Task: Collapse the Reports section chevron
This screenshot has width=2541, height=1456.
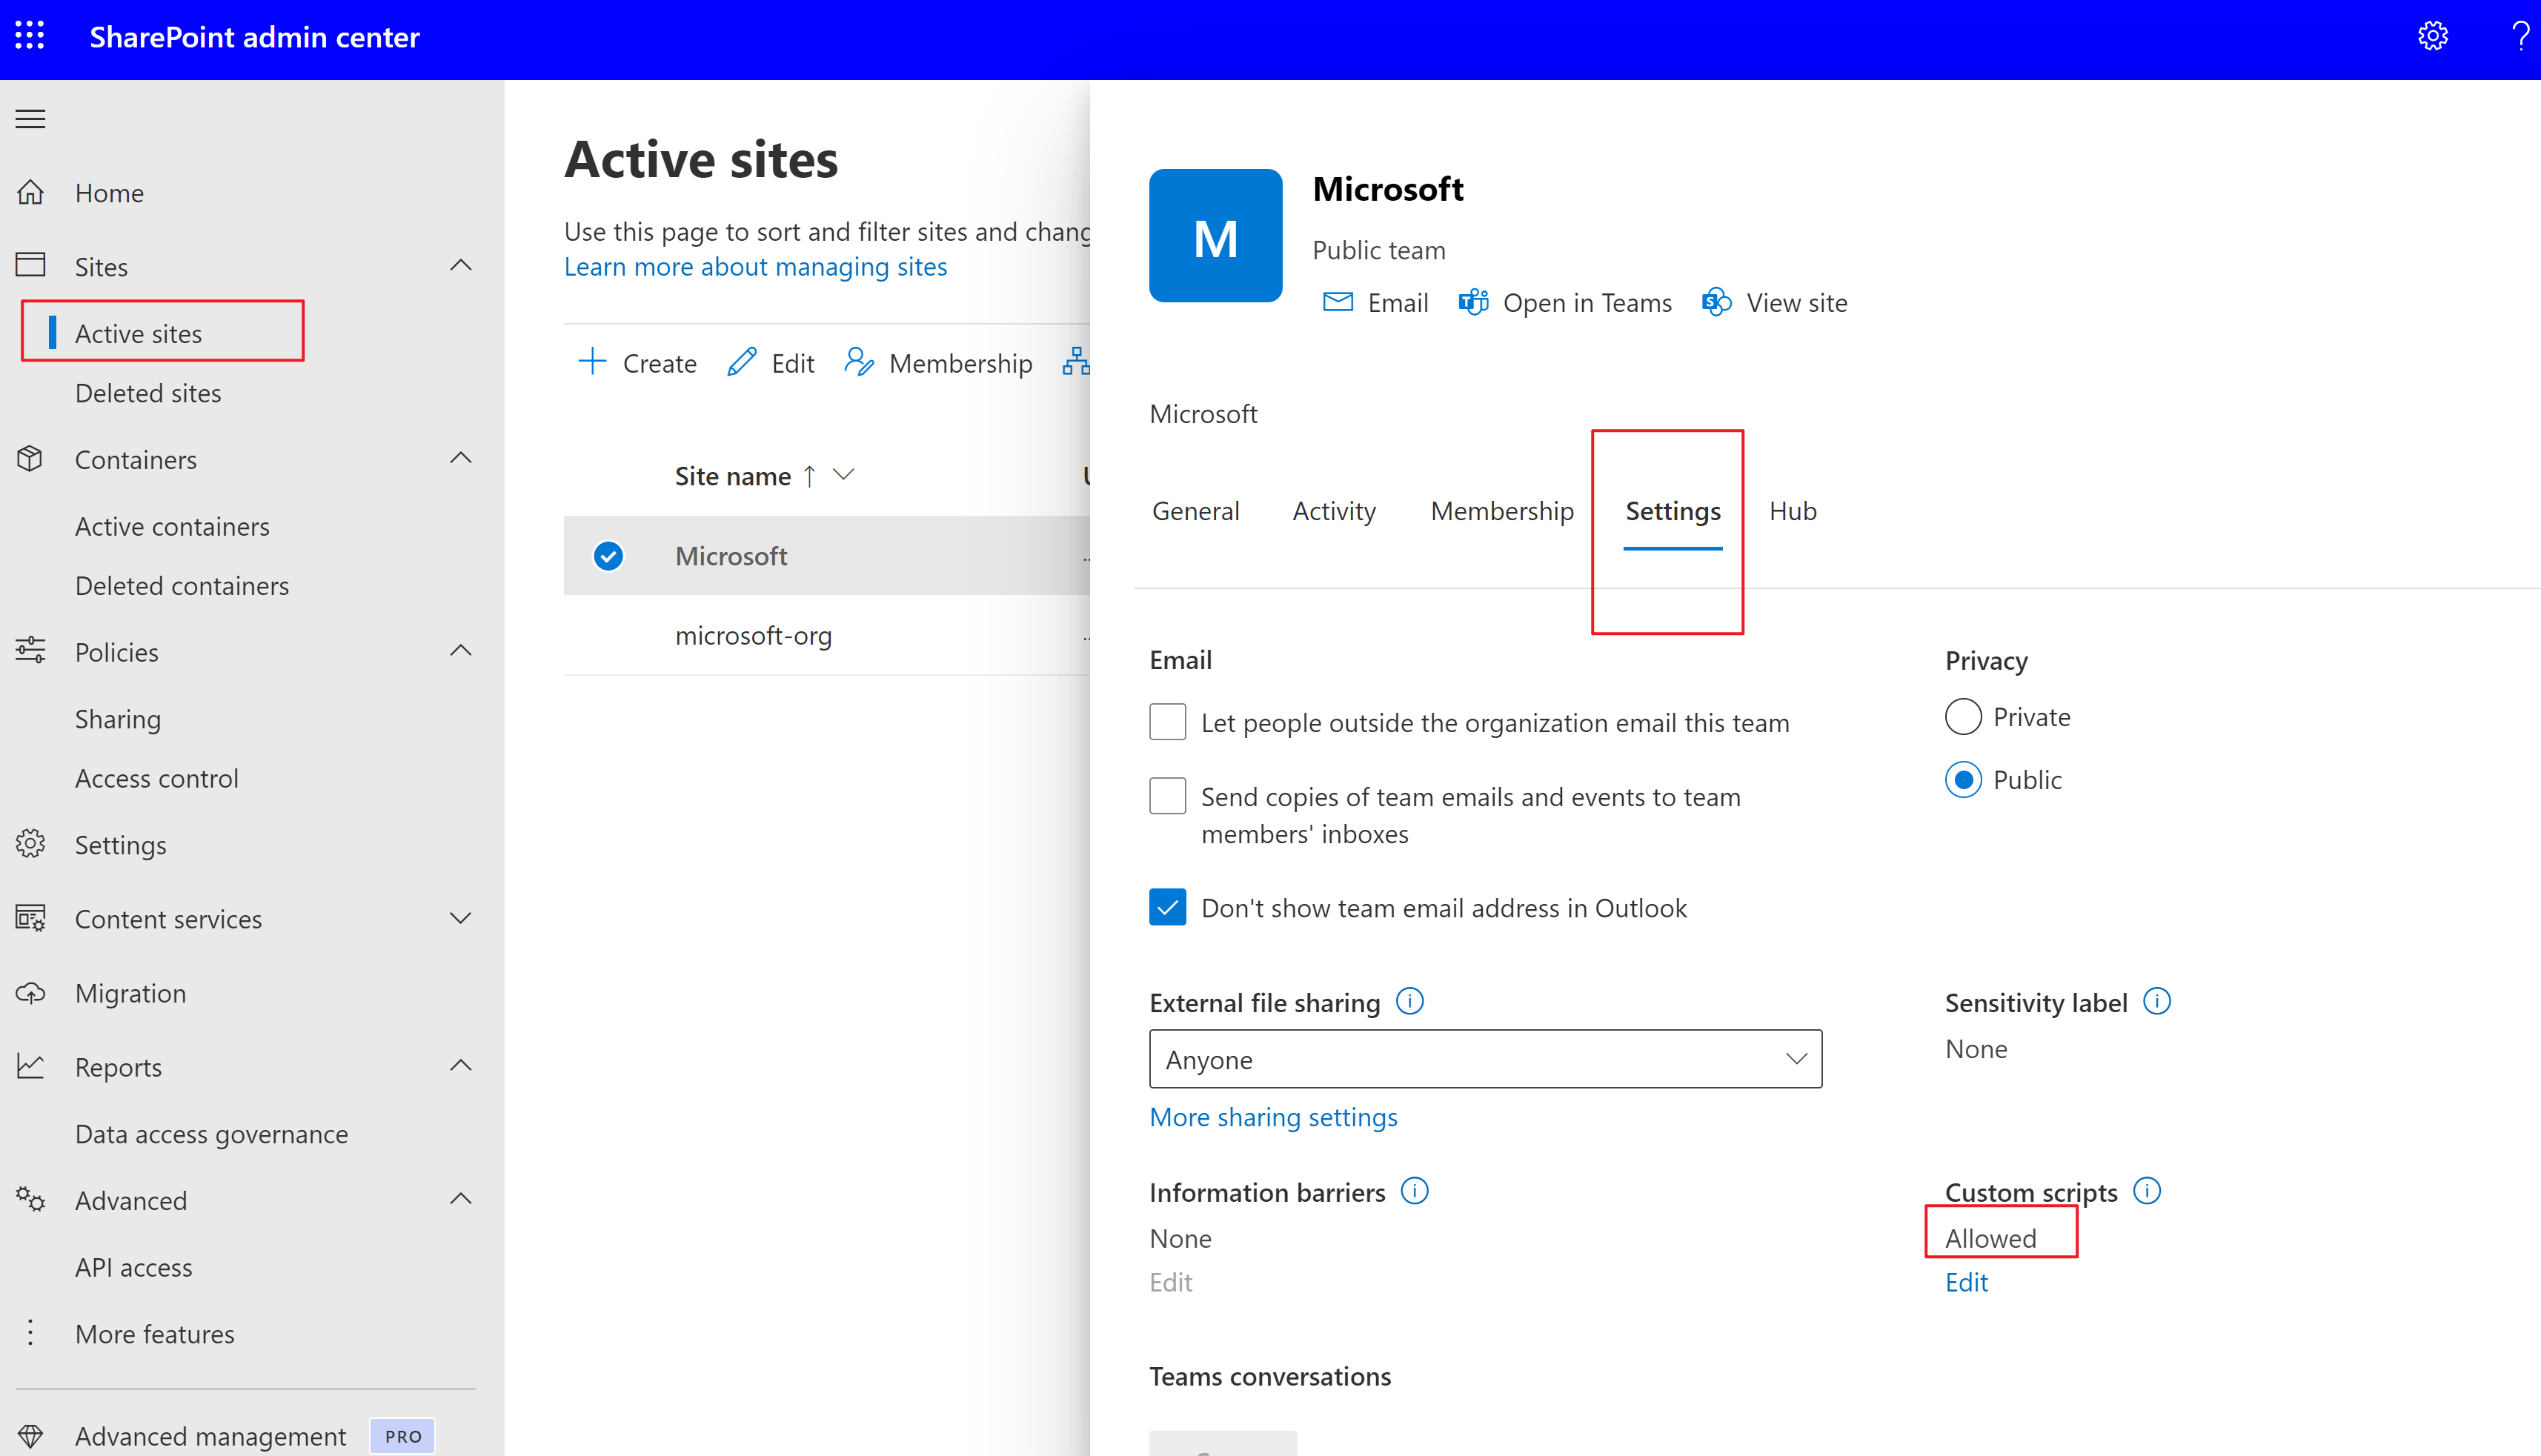Action: coord(460,1066)
